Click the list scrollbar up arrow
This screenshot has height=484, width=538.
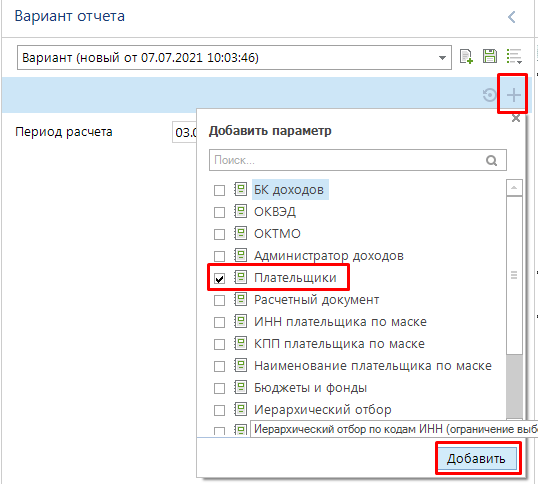pos(514,188)
